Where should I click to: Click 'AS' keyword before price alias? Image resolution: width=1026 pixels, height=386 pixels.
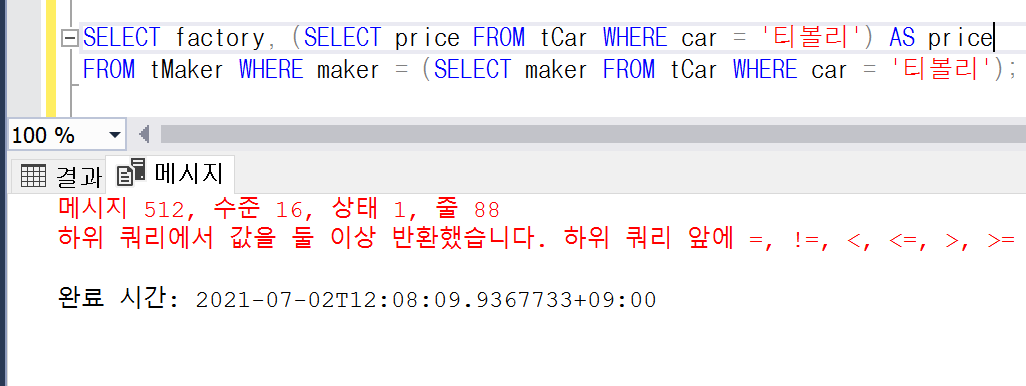(902, 38)
